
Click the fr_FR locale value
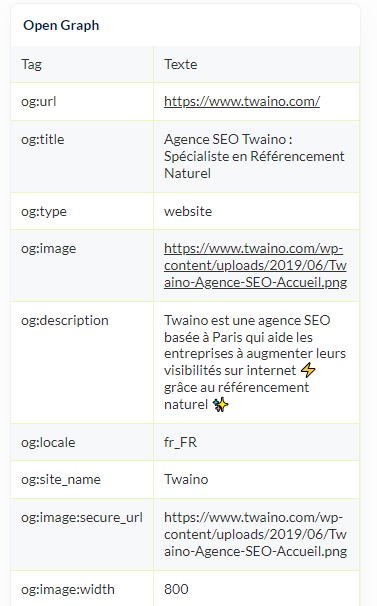(x=181, y=442)
